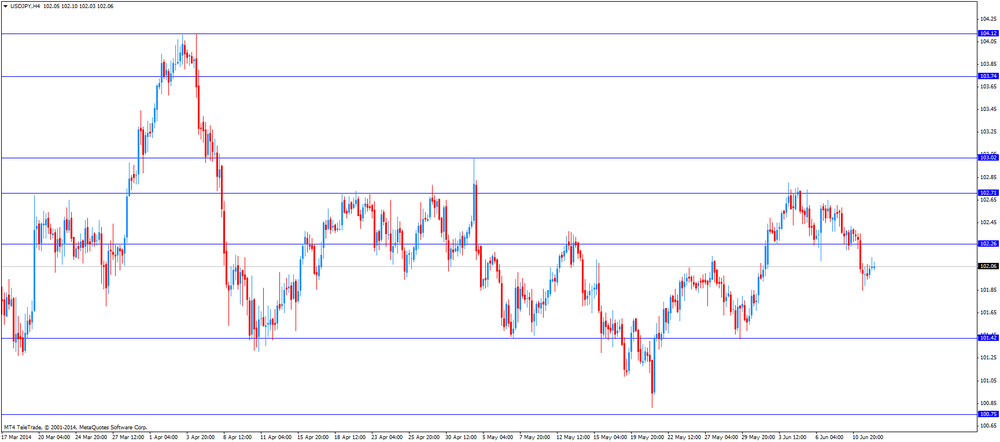Click 102.45 on the price axis

click(989, 222)
